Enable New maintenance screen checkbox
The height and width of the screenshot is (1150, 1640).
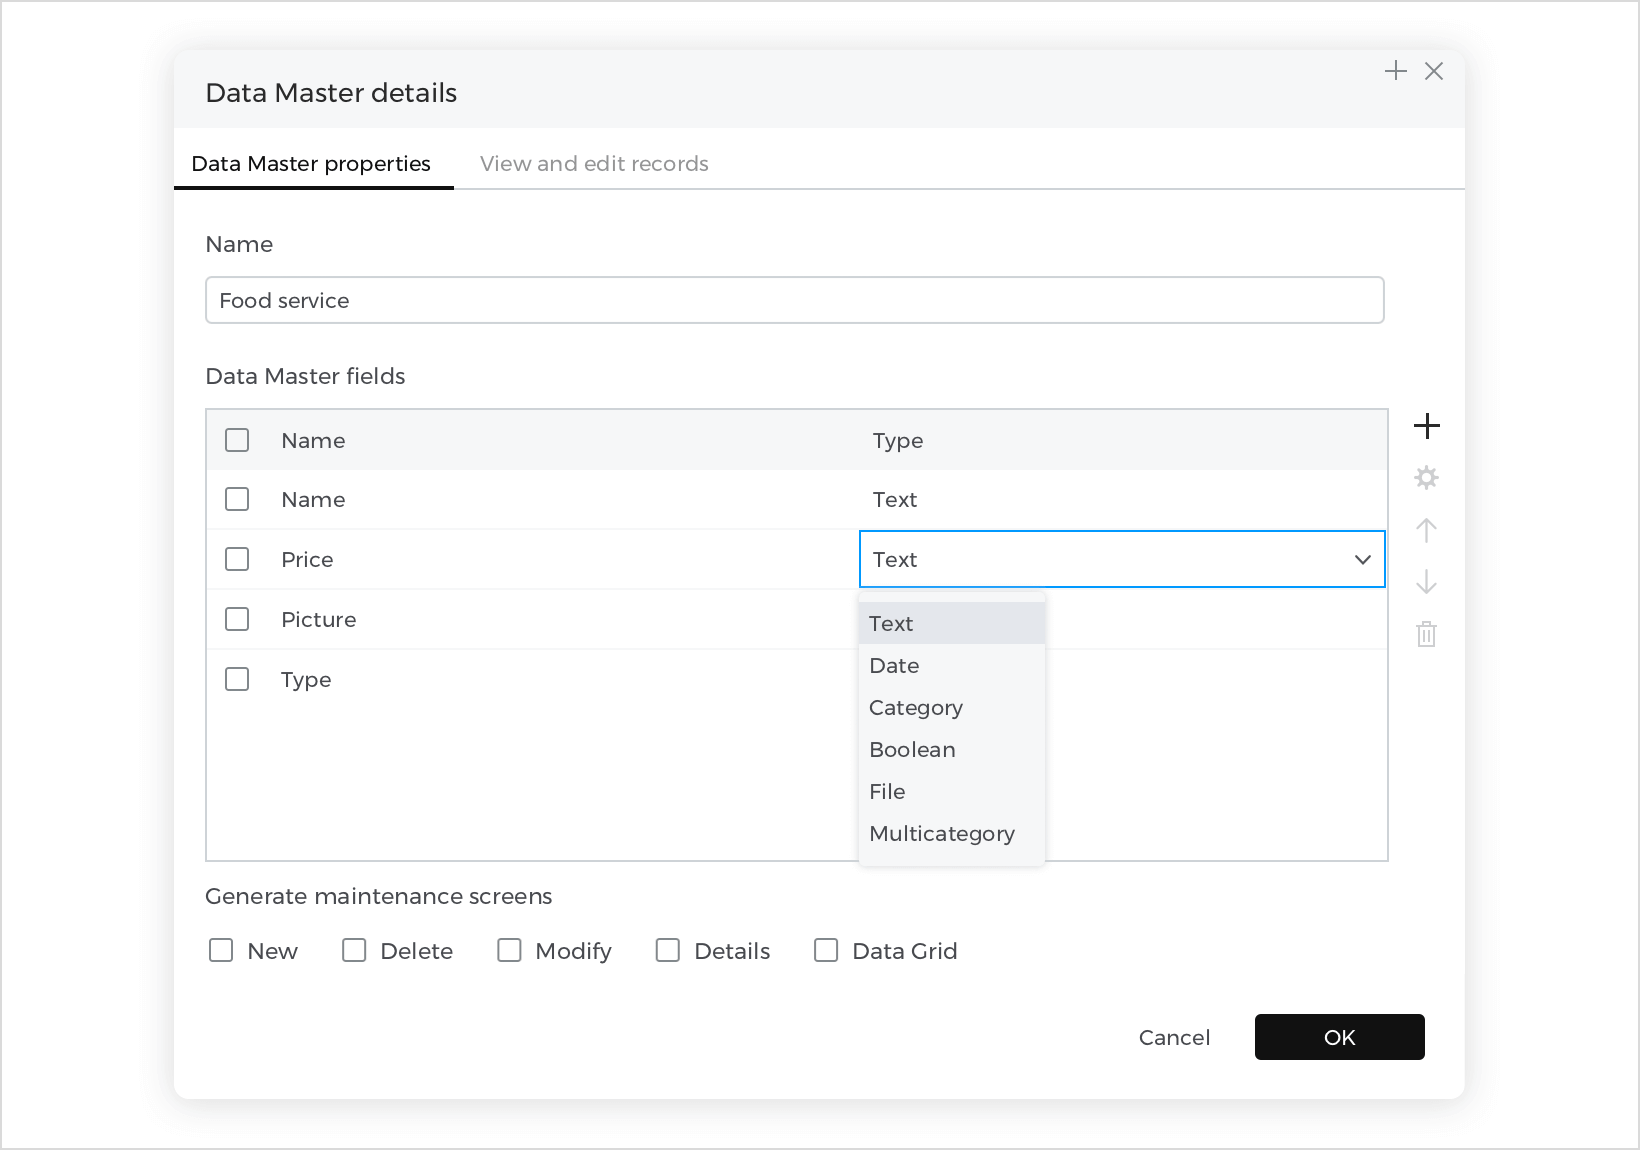(x=221, y=950)
